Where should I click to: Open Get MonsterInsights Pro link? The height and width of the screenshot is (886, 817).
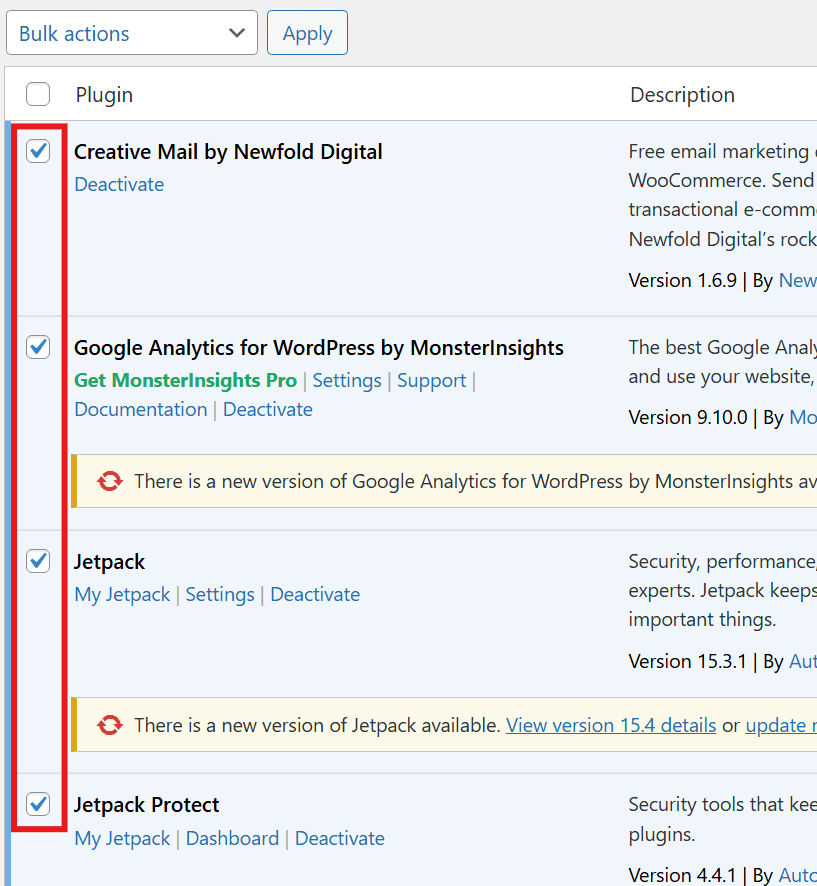coord(185,380)
